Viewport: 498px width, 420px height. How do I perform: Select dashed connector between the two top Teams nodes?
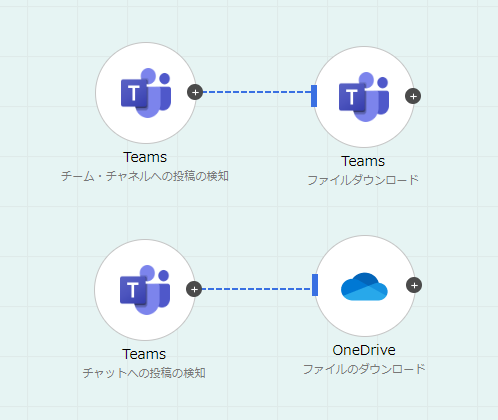pyautogui.click(x=257, y=92)
